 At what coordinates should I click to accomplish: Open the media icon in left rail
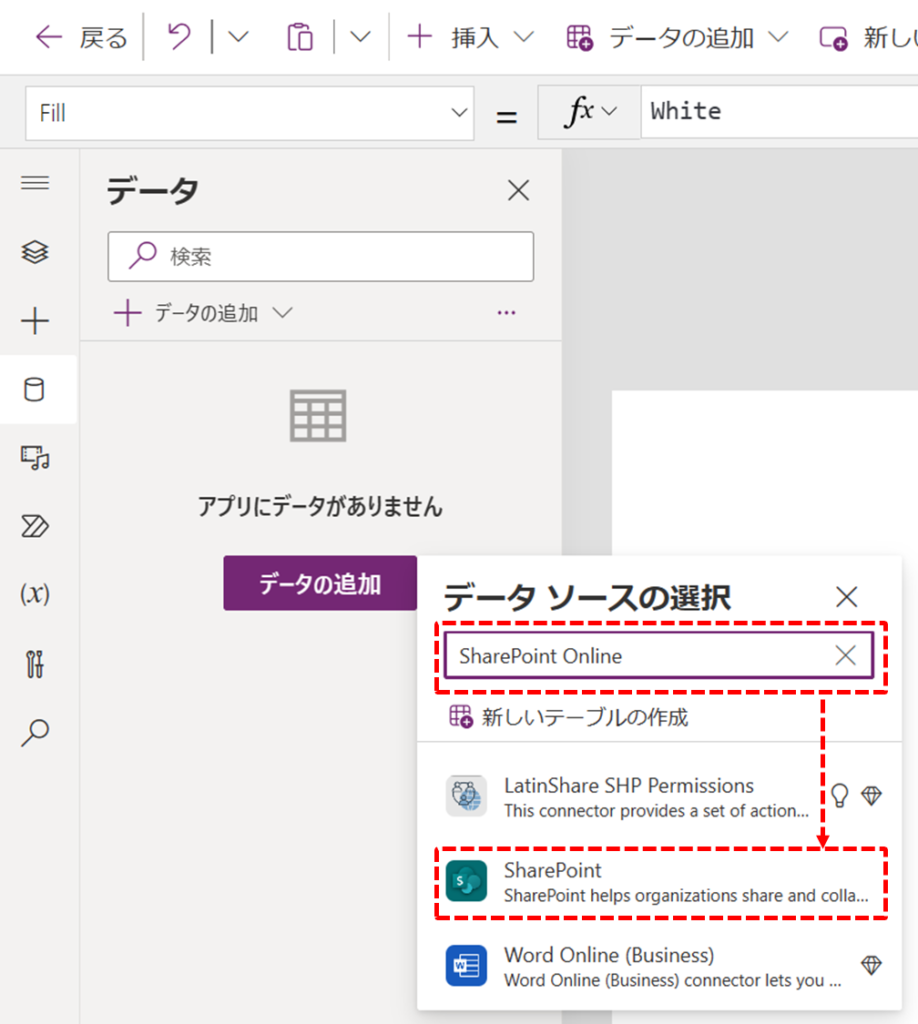pyautogui.click(x=35, y=458)
